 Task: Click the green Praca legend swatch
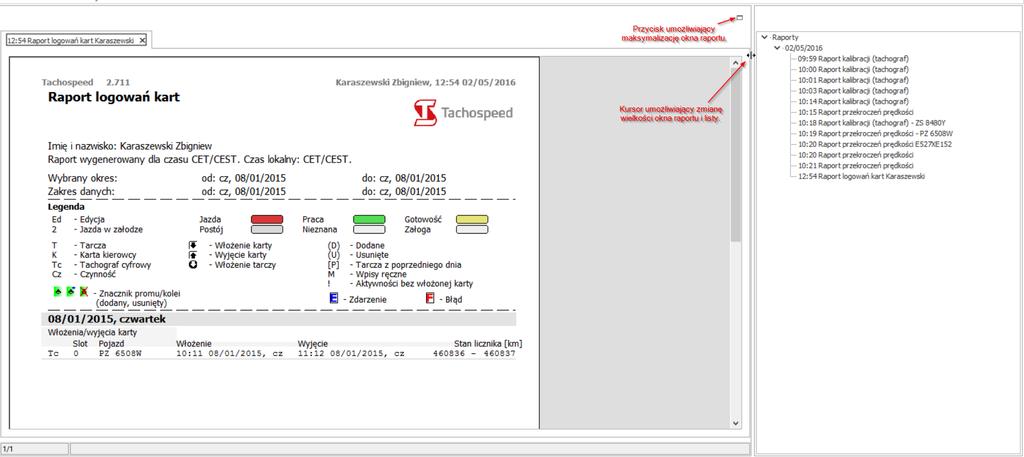[x=369, y=220]
